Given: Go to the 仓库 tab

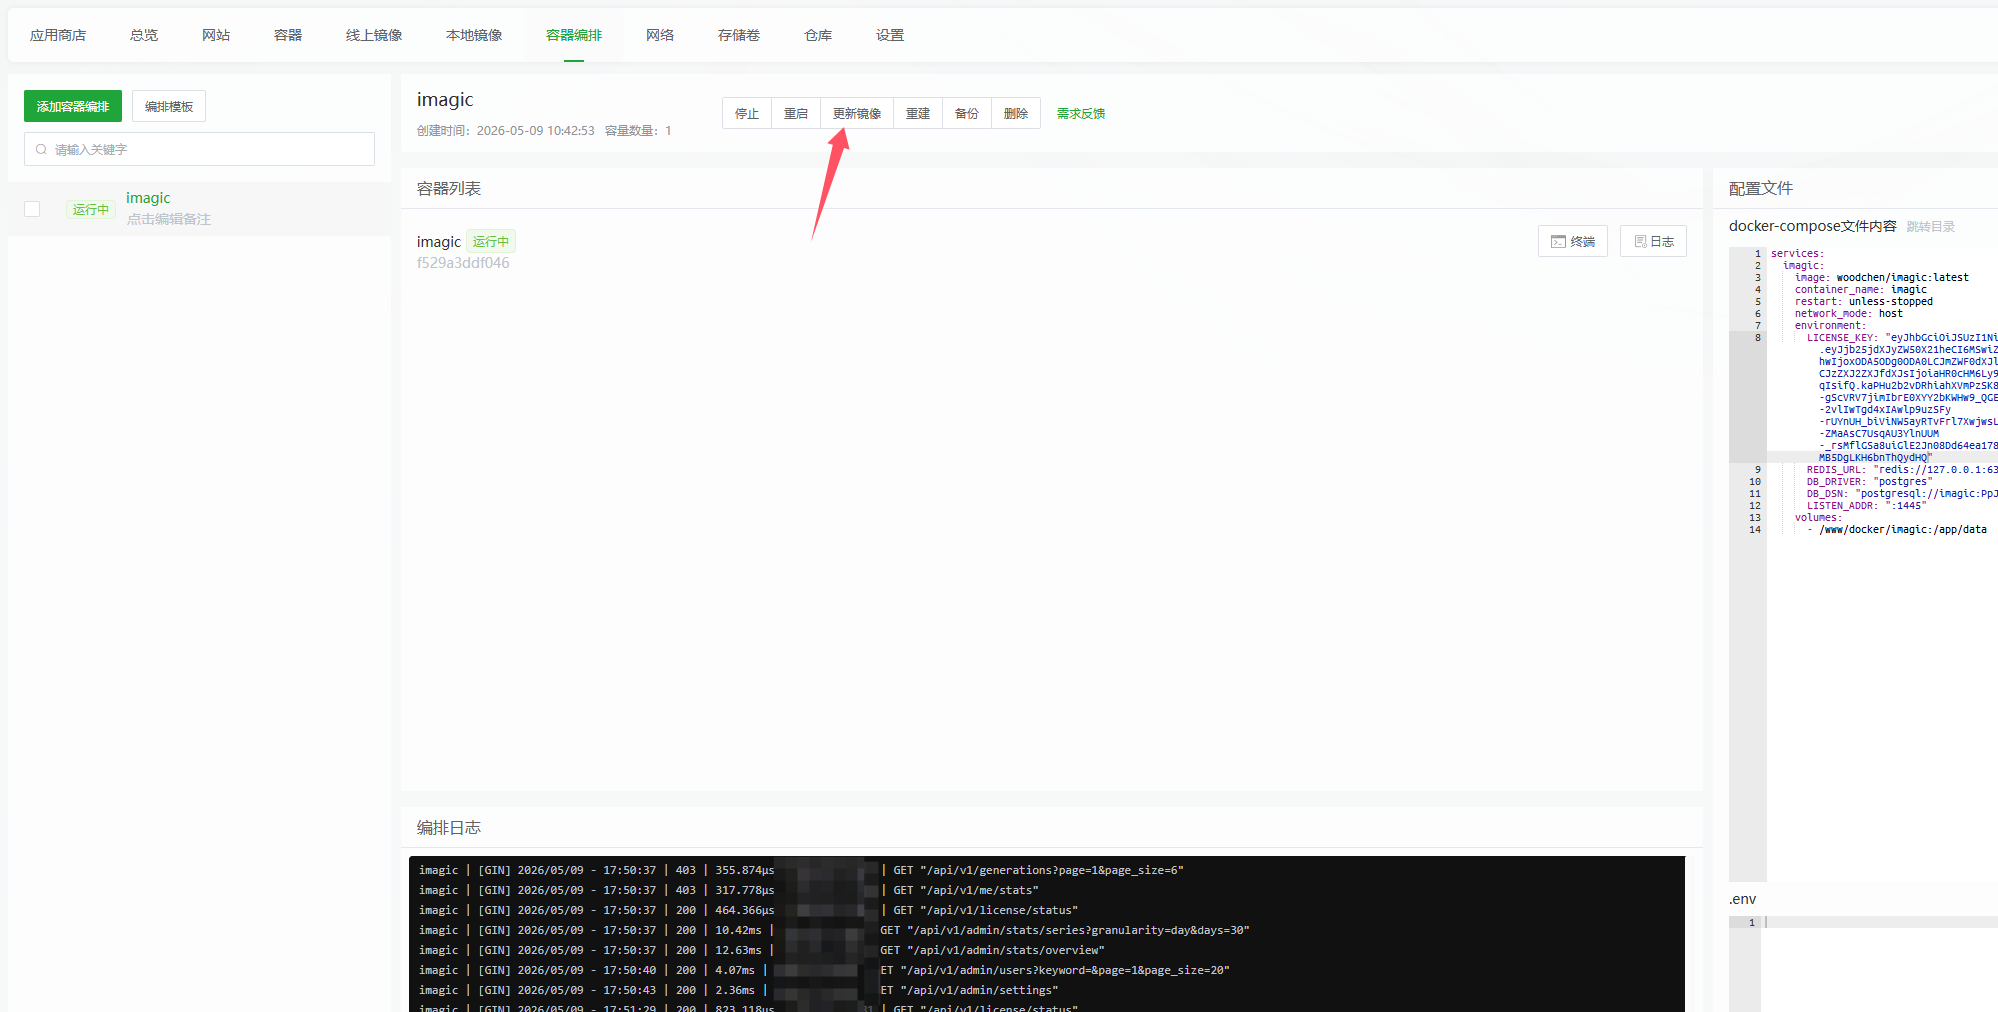Looking at the screenshot, I should point(818,35).
